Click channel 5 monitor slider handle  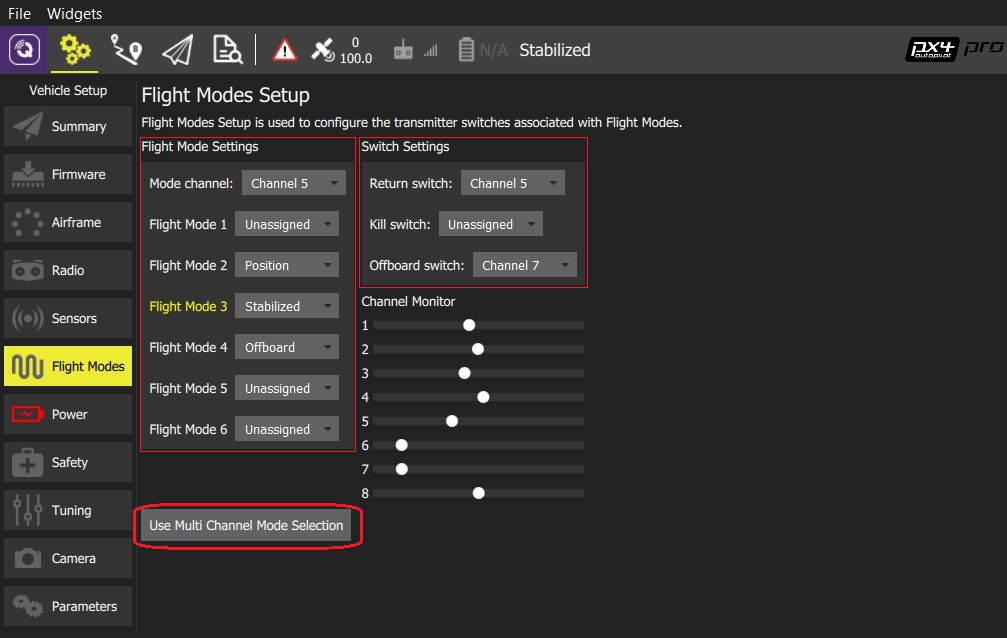point(452,421)
